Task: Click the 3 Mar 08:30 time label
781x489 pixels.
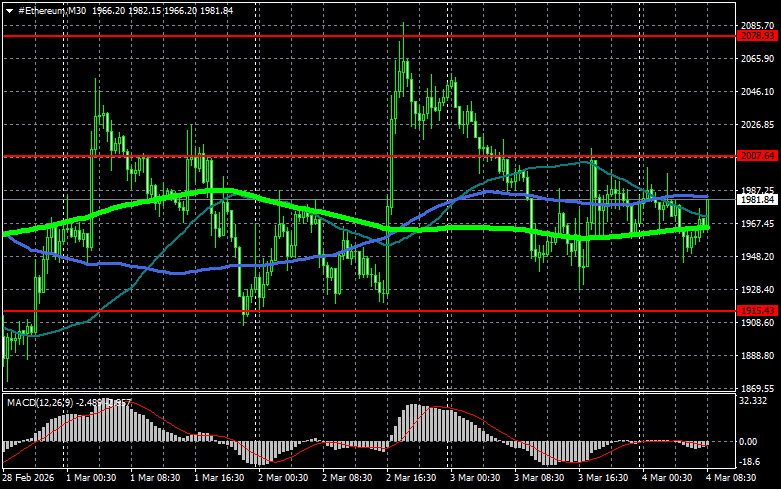Action: coord(539,478)
